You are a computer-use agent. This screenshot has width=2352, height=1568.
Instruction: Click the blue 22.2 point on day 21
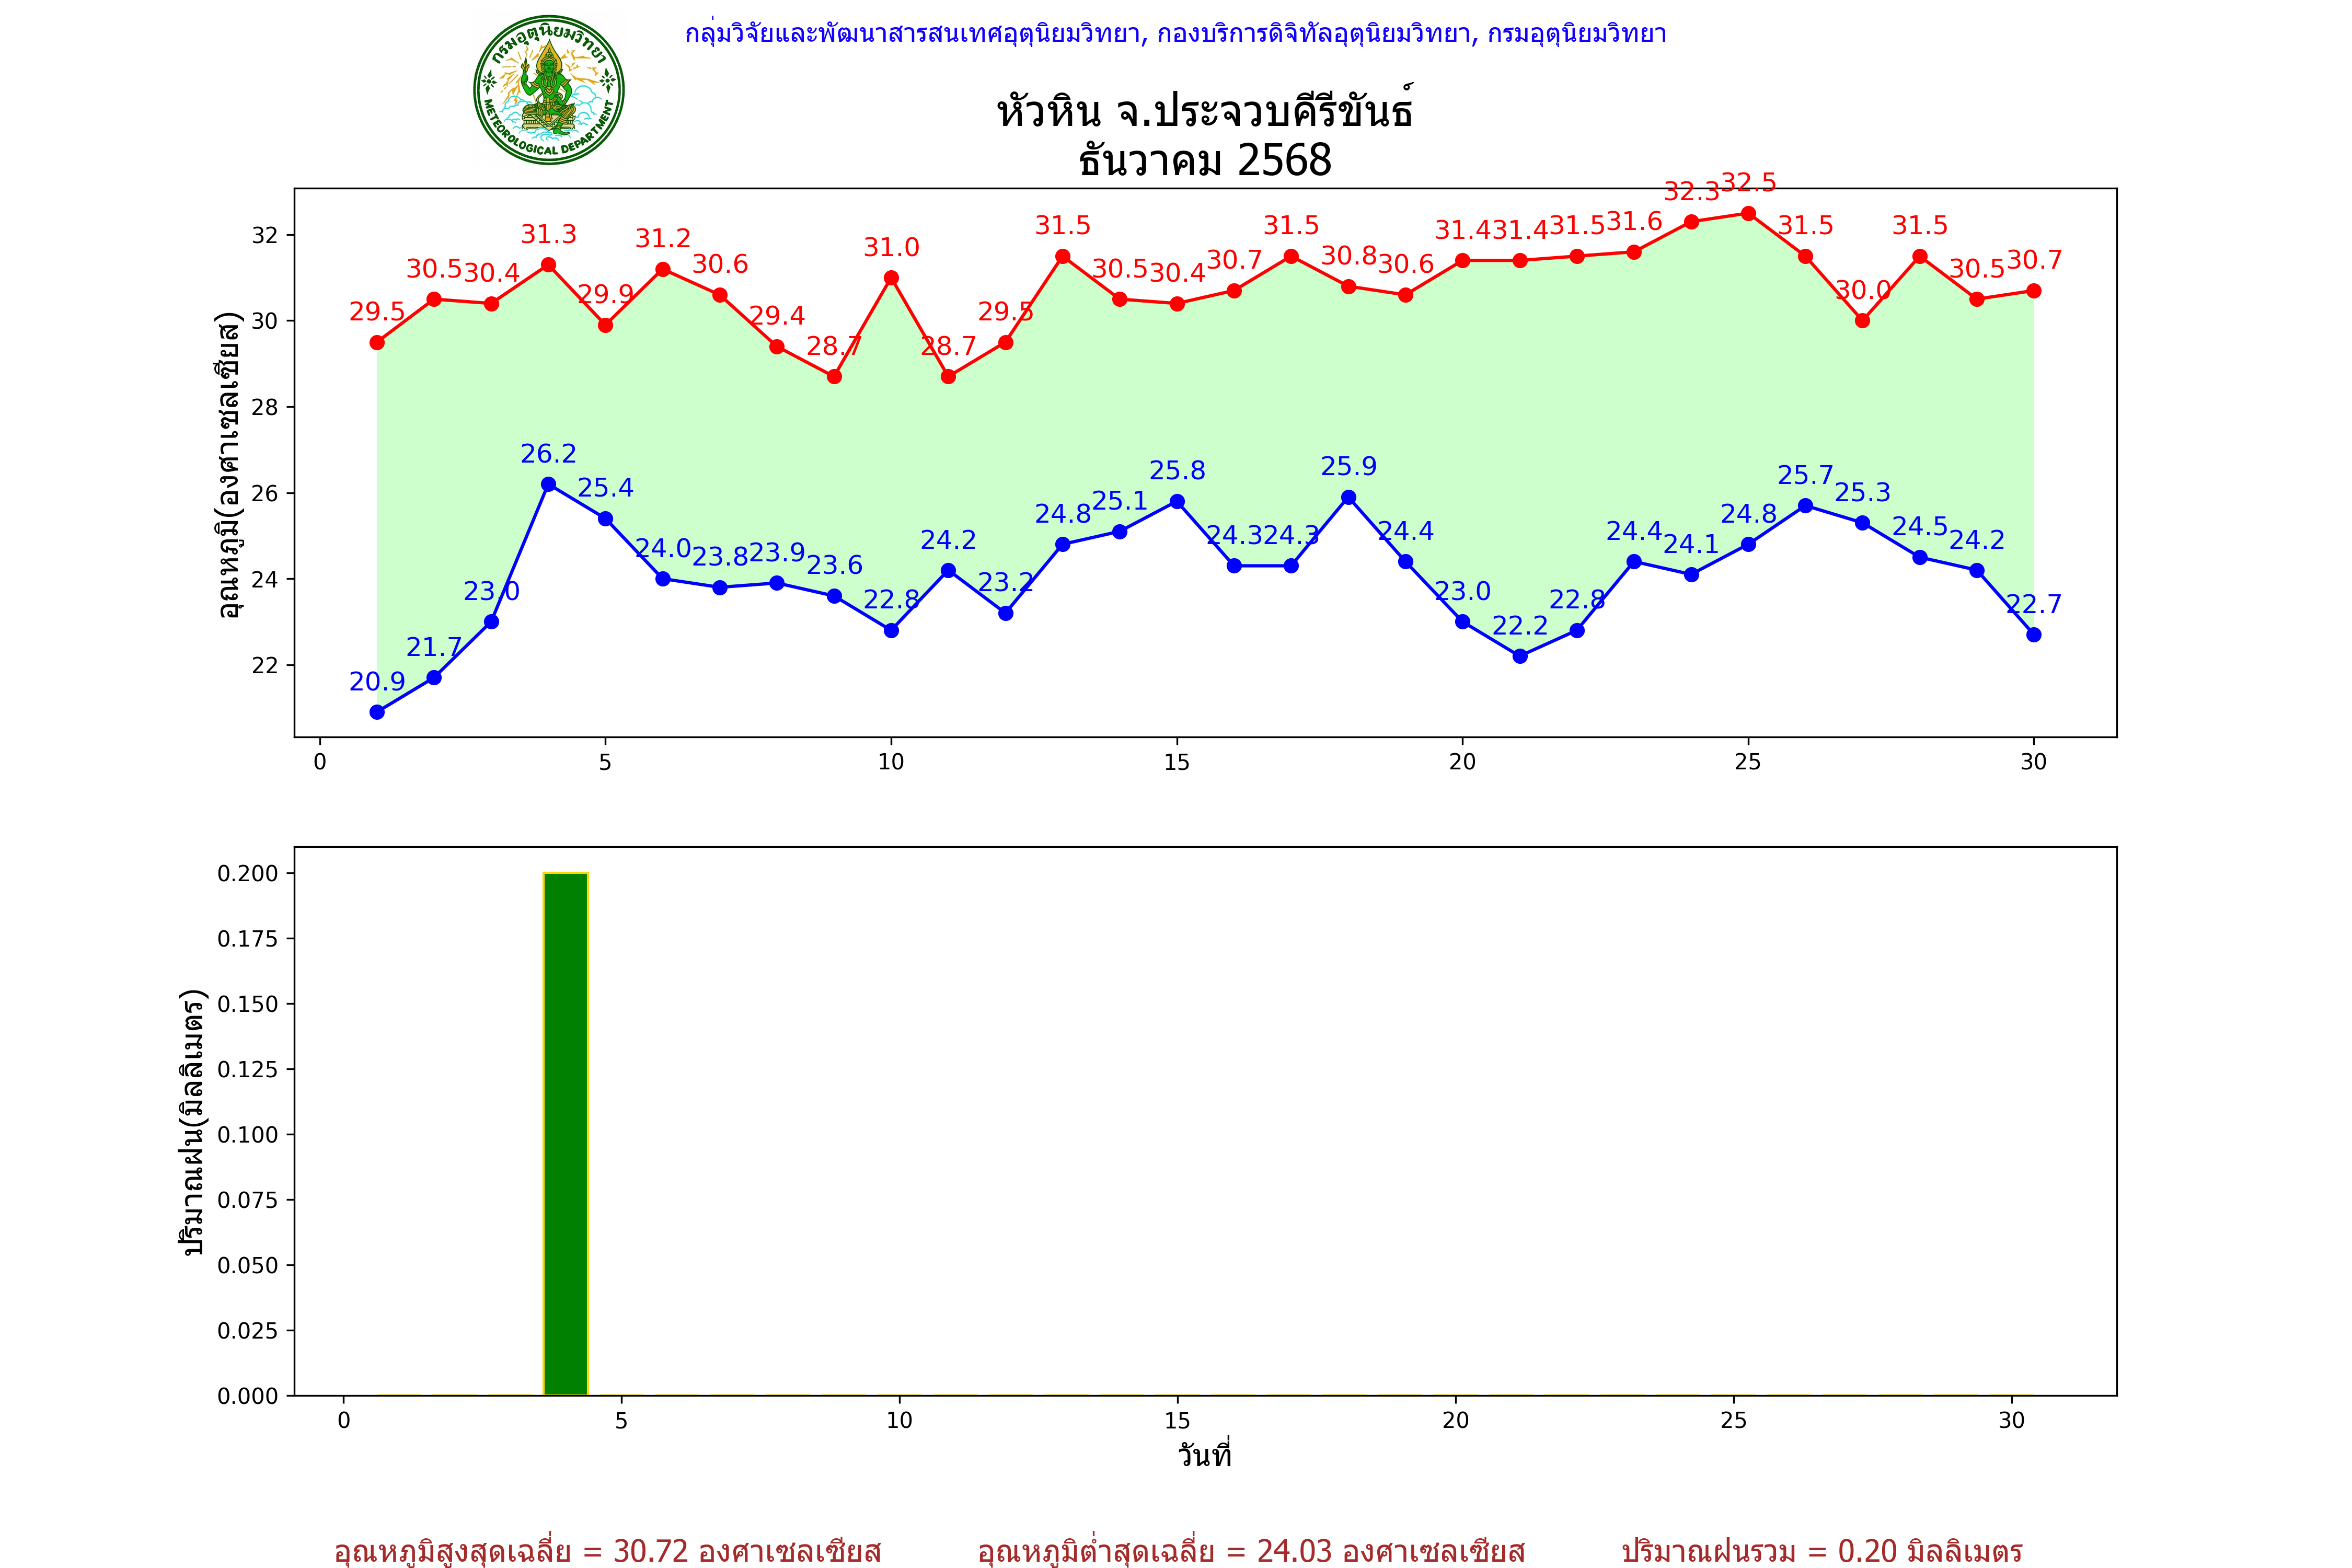pyautogui.click(x=1520, y=656)
